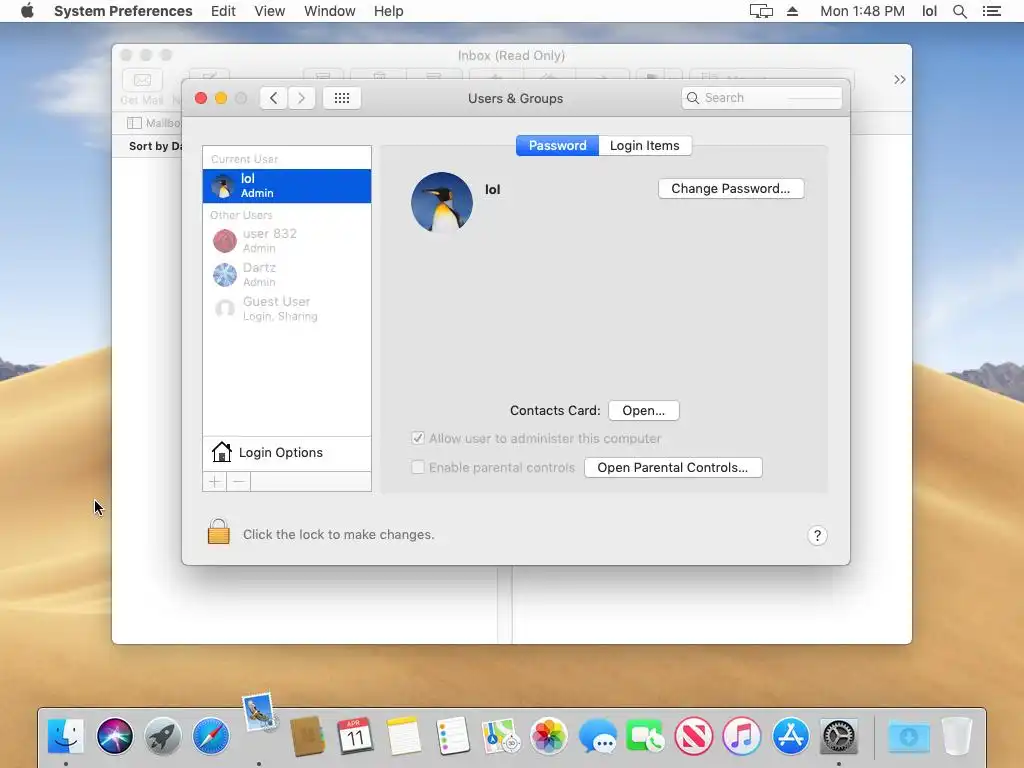Click Open Parental Controls button
1024x768 pixels.
tap(673, 468)
